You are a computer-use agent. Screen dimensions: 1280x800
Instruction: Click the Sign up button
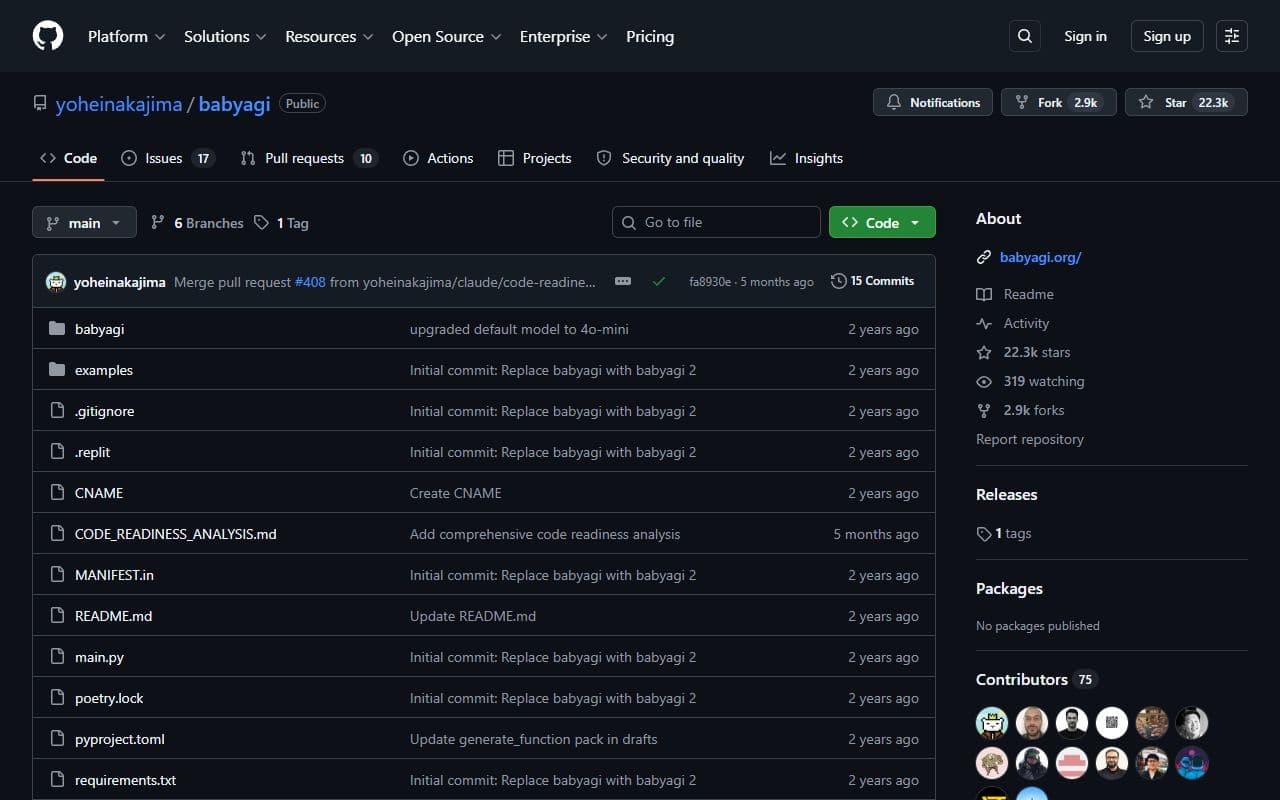point(1167,36)
